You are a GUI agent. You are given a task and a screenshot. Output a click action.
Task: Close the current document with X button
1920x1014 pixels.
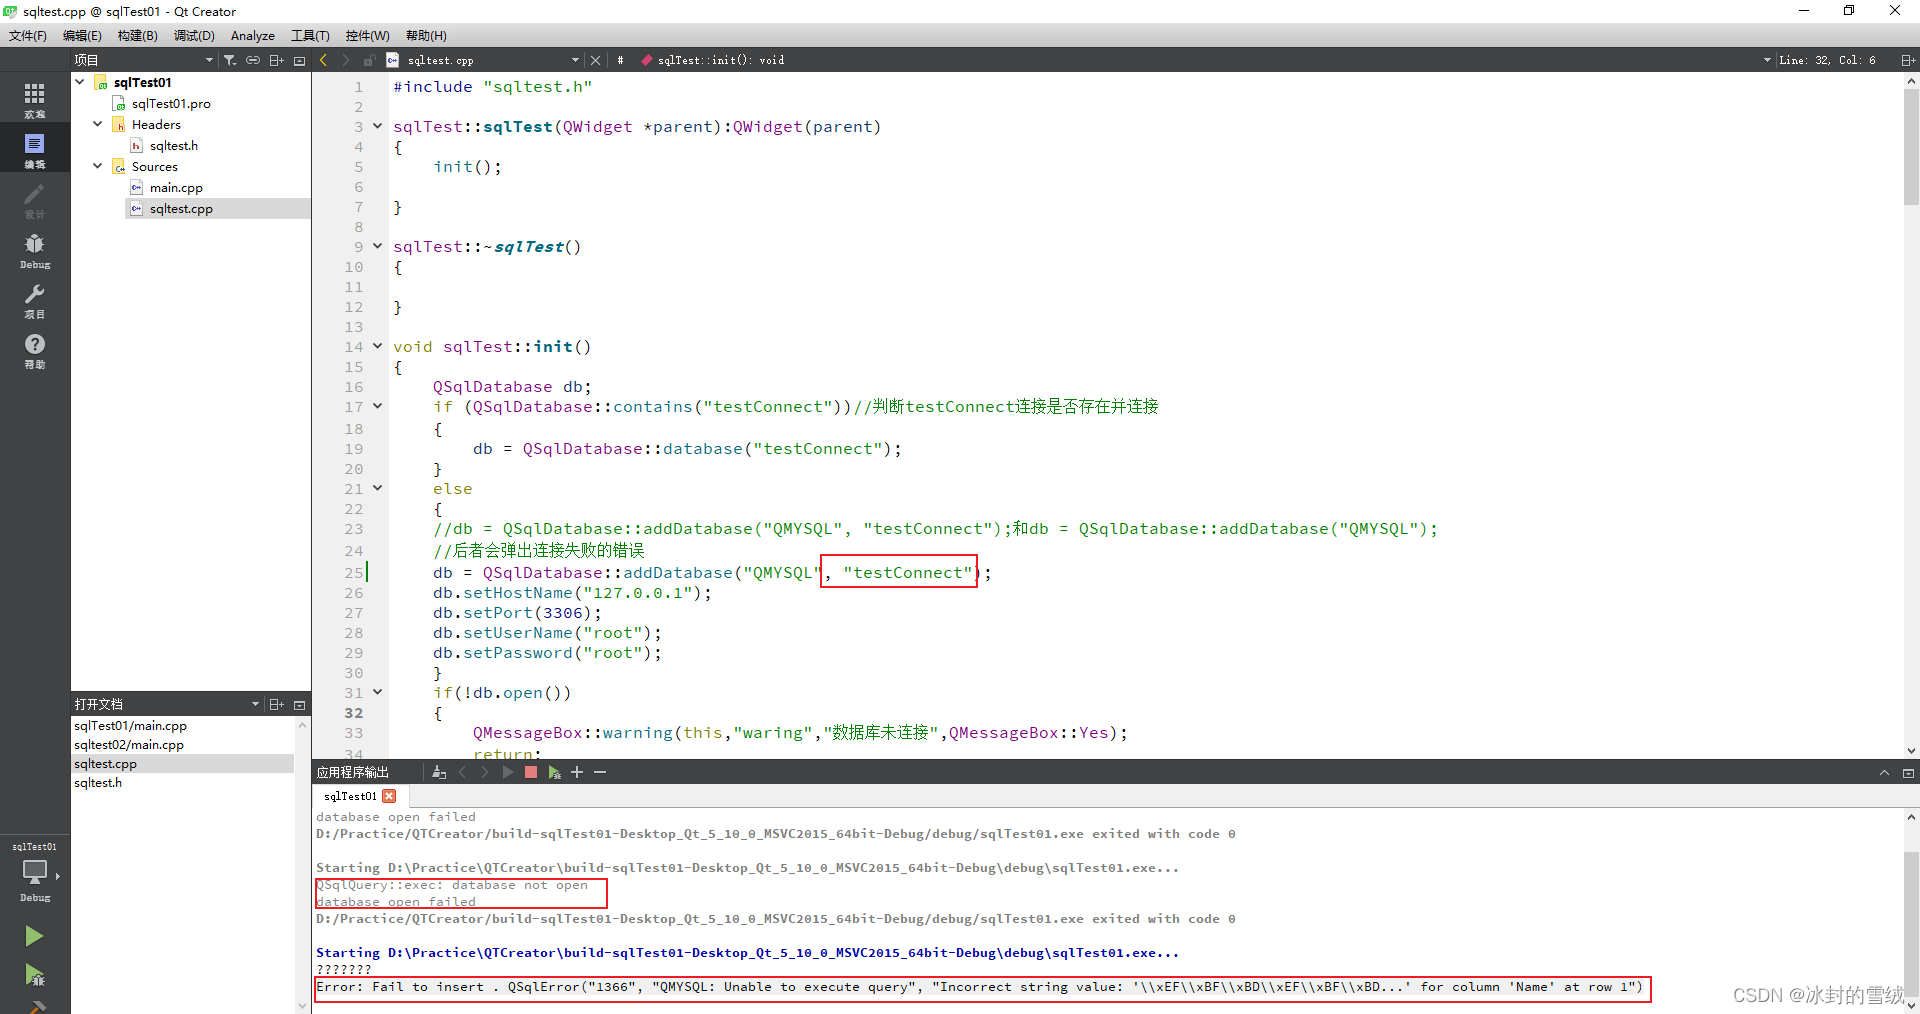595,60
